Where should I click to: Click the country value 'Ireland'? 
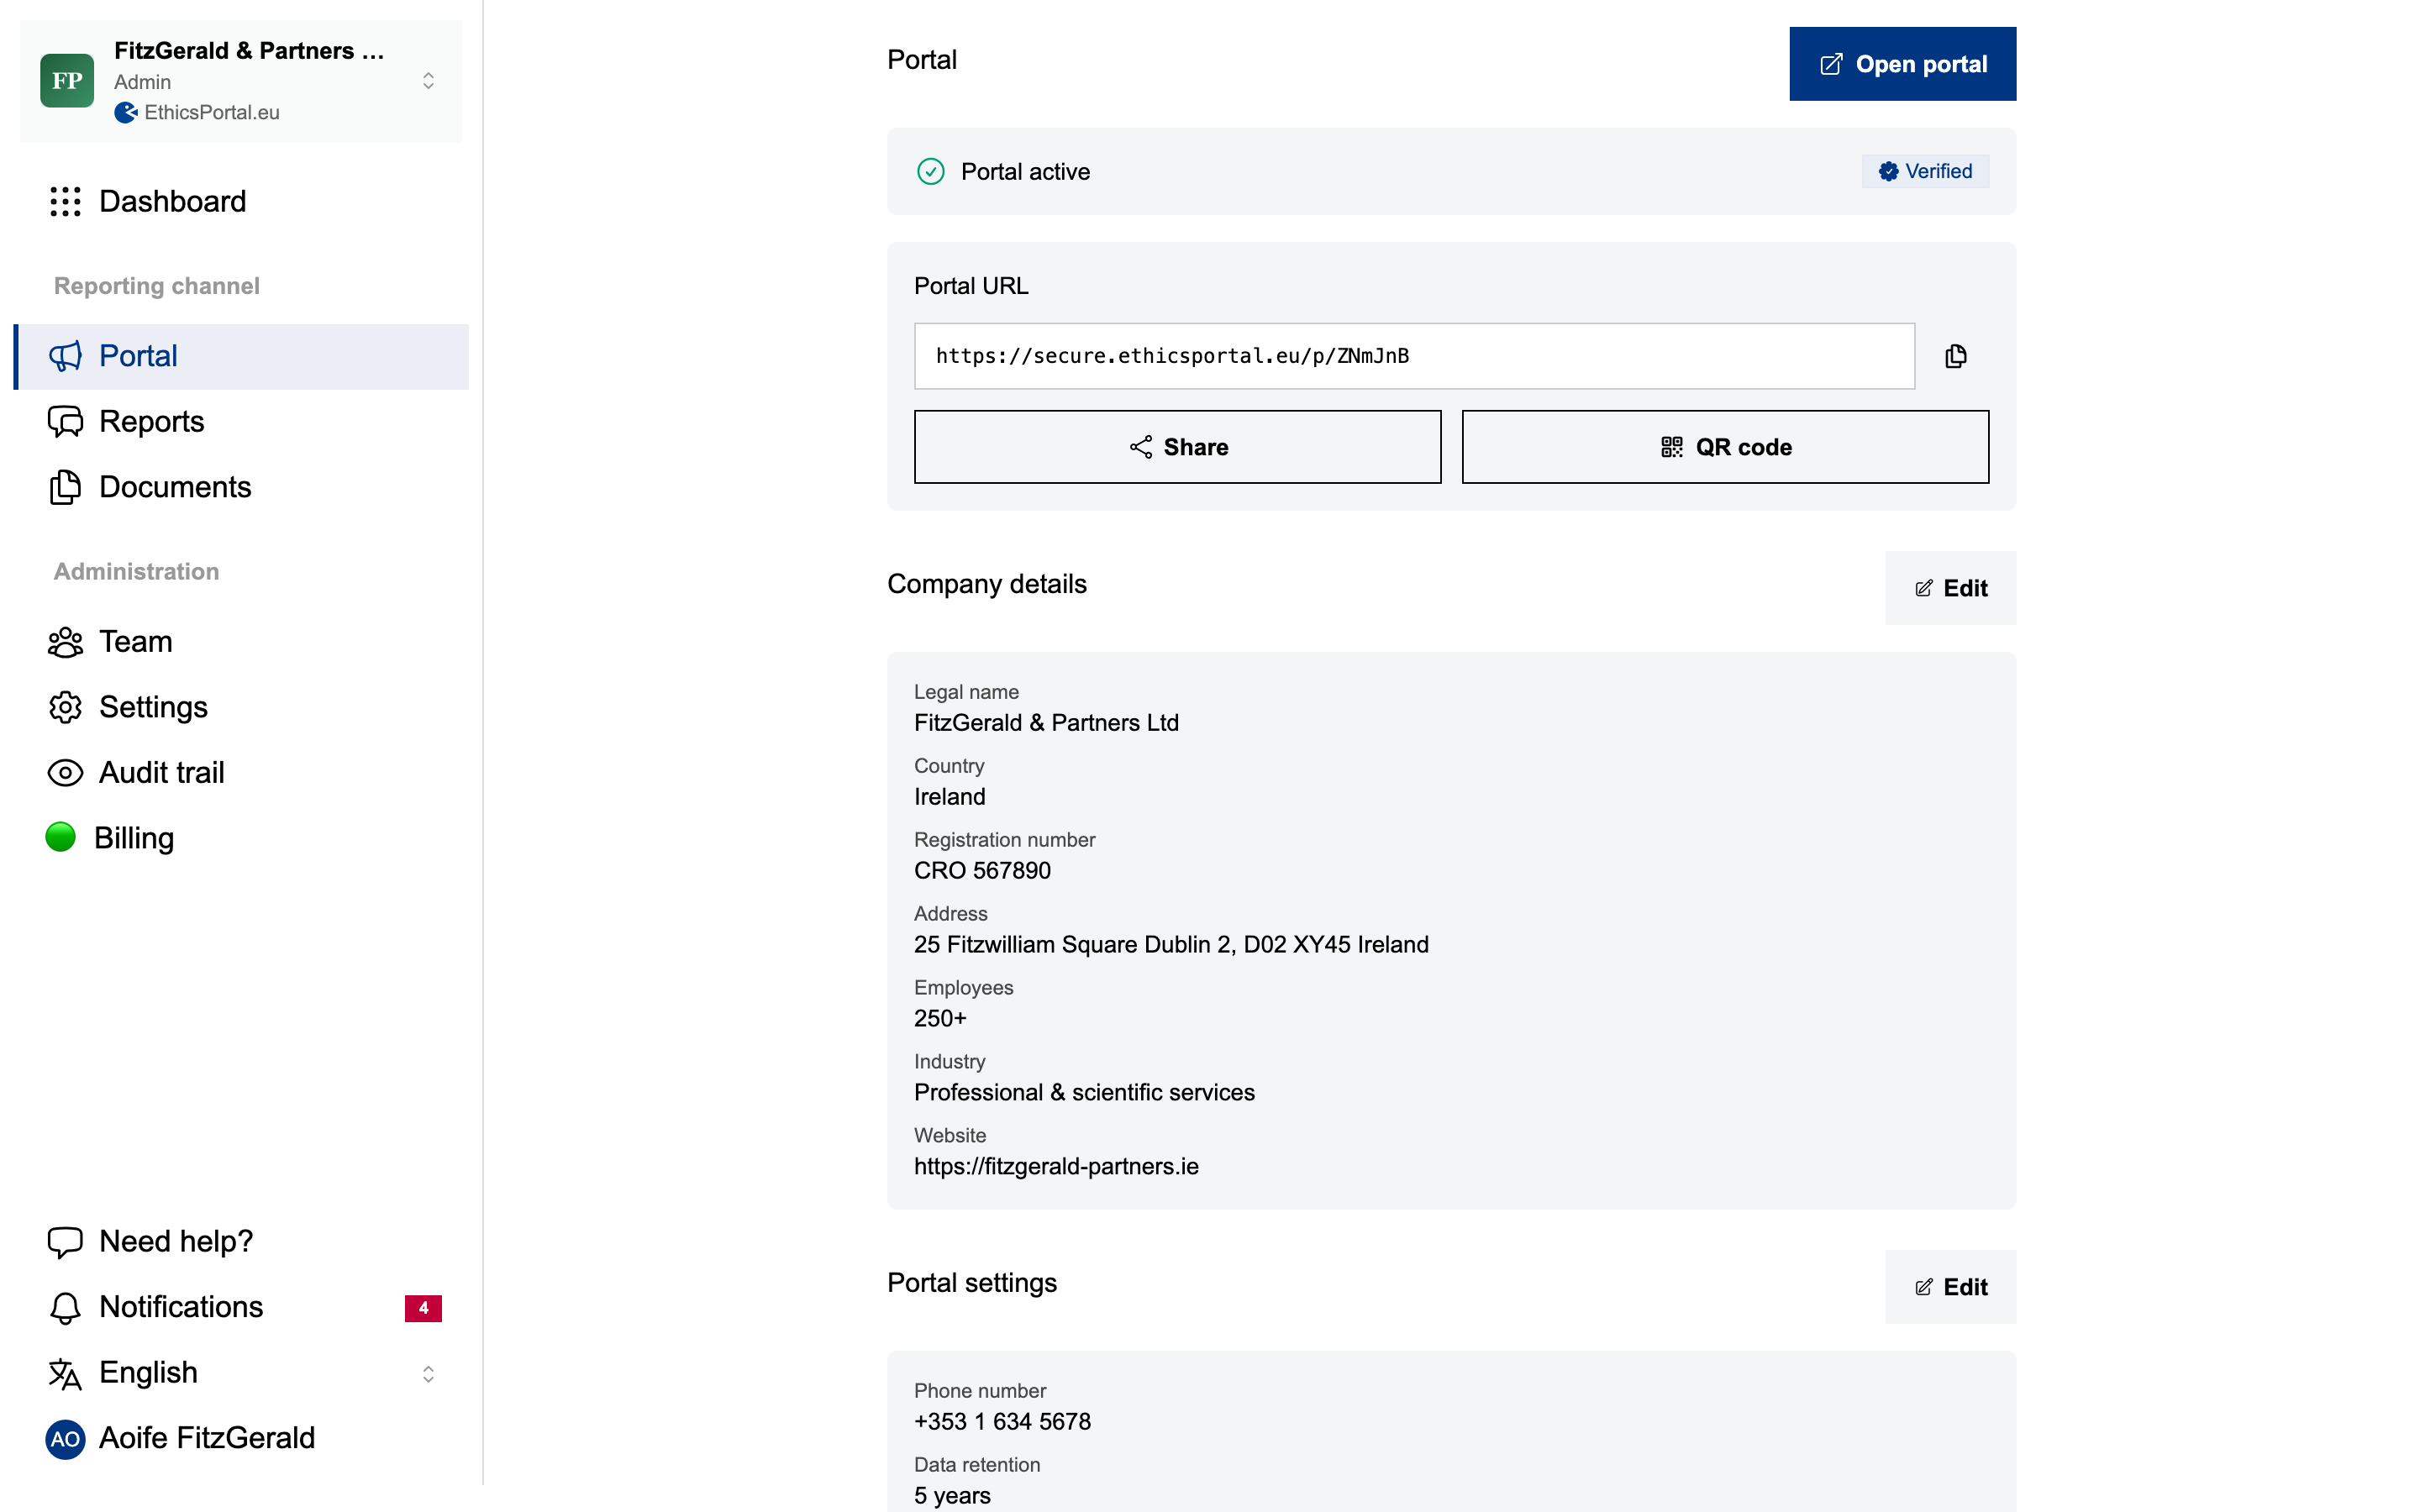949,797
